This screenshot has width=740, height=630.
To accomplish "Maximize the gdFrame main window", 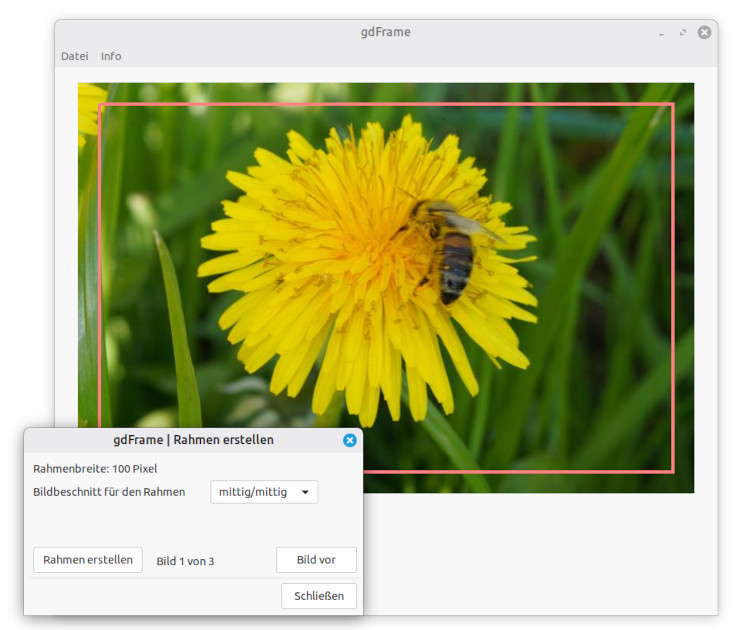I will (x=683, y=33).
